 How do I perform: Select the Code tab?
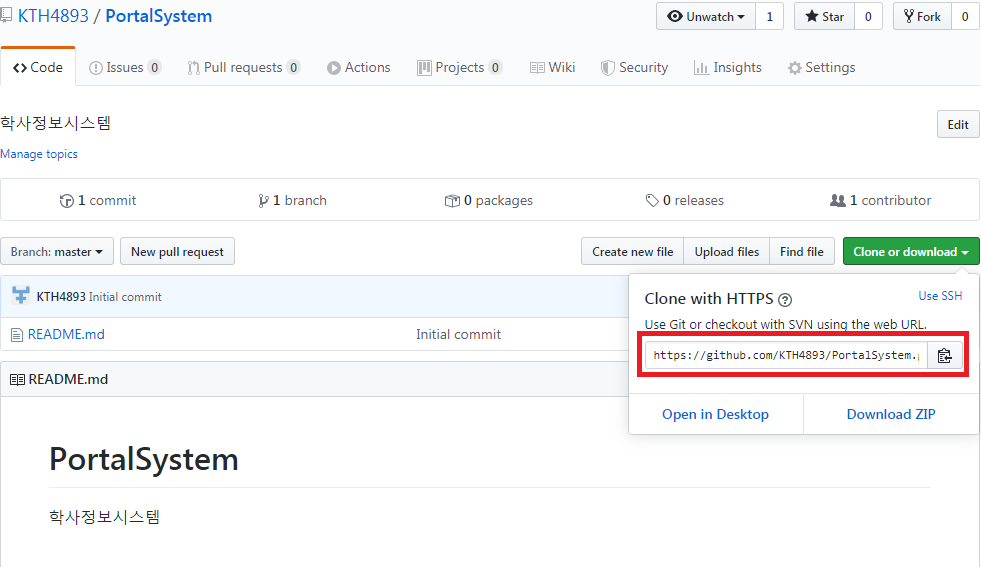38,66
